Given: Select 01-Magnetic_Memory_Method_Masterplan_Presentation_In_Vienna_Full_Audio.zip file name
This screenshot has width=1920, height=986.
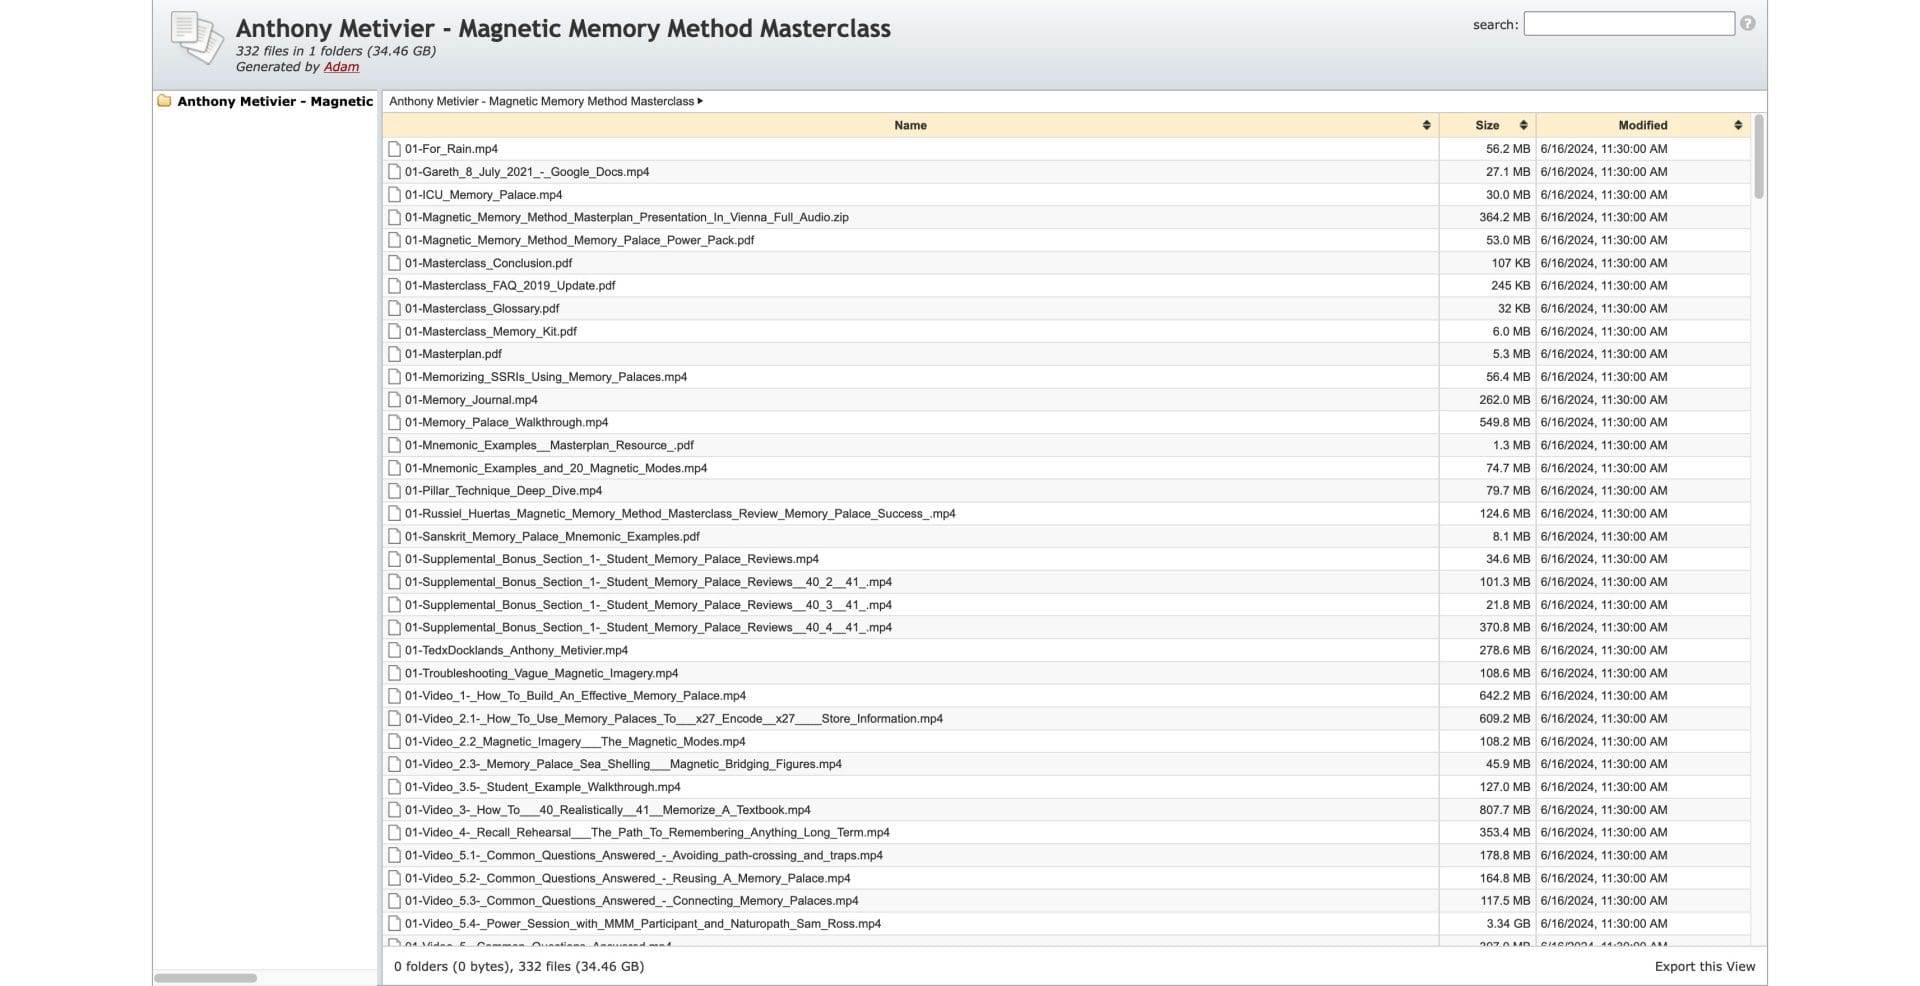Looking at the screenshot, I should (x=626, y=217).
